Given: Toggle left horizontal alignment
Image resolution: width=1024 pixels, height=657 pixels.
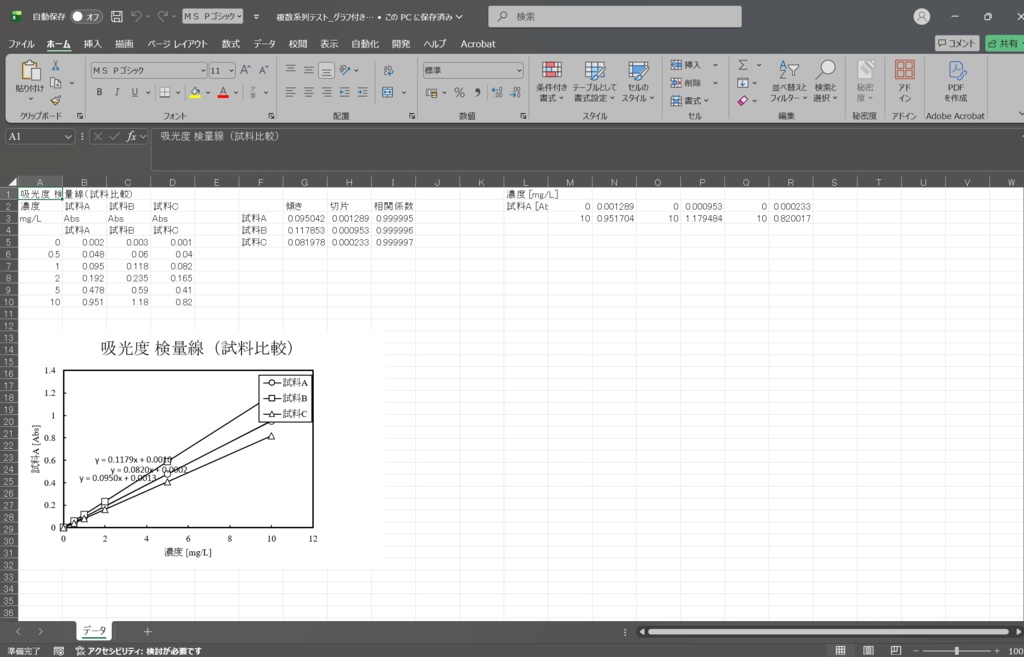Looking at the screenshot, I should tap(291, 92).
